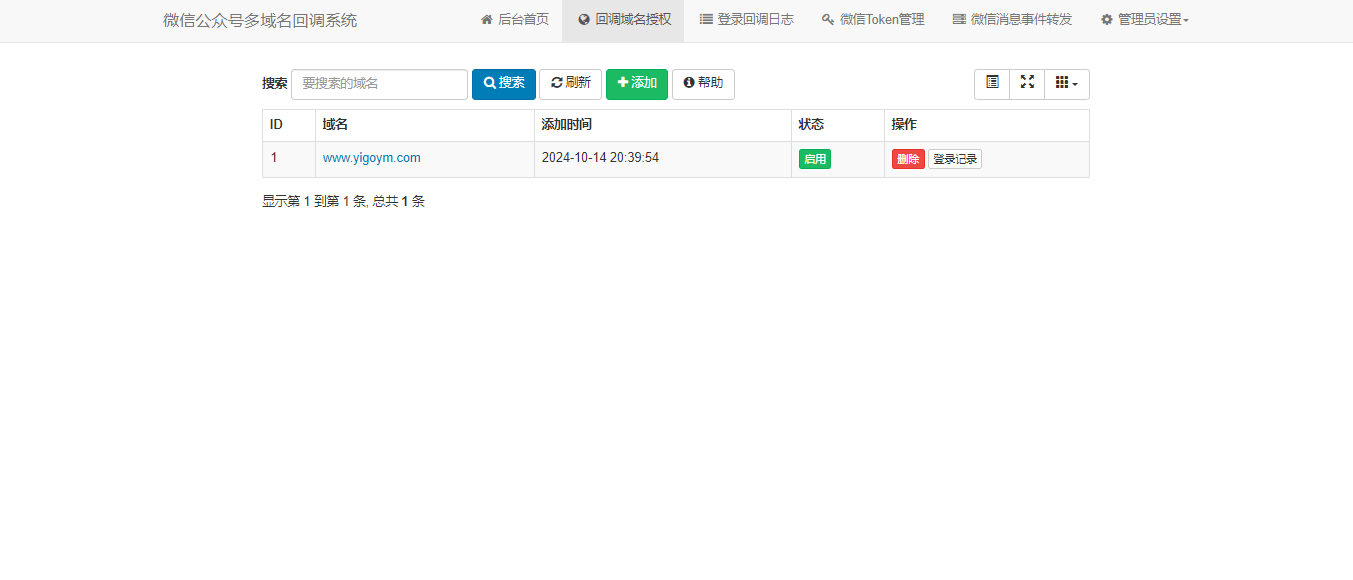The height and width of the screenshot is (580, 1353).
Task: Open the www.yigoym.com domain link
Action: point(371,157)
